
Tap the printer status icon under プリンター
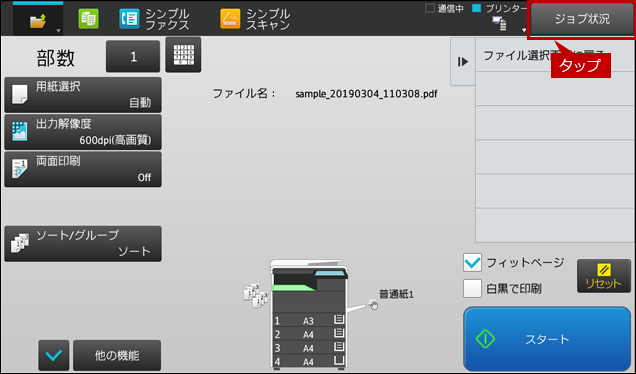click(x=499, y=24)
